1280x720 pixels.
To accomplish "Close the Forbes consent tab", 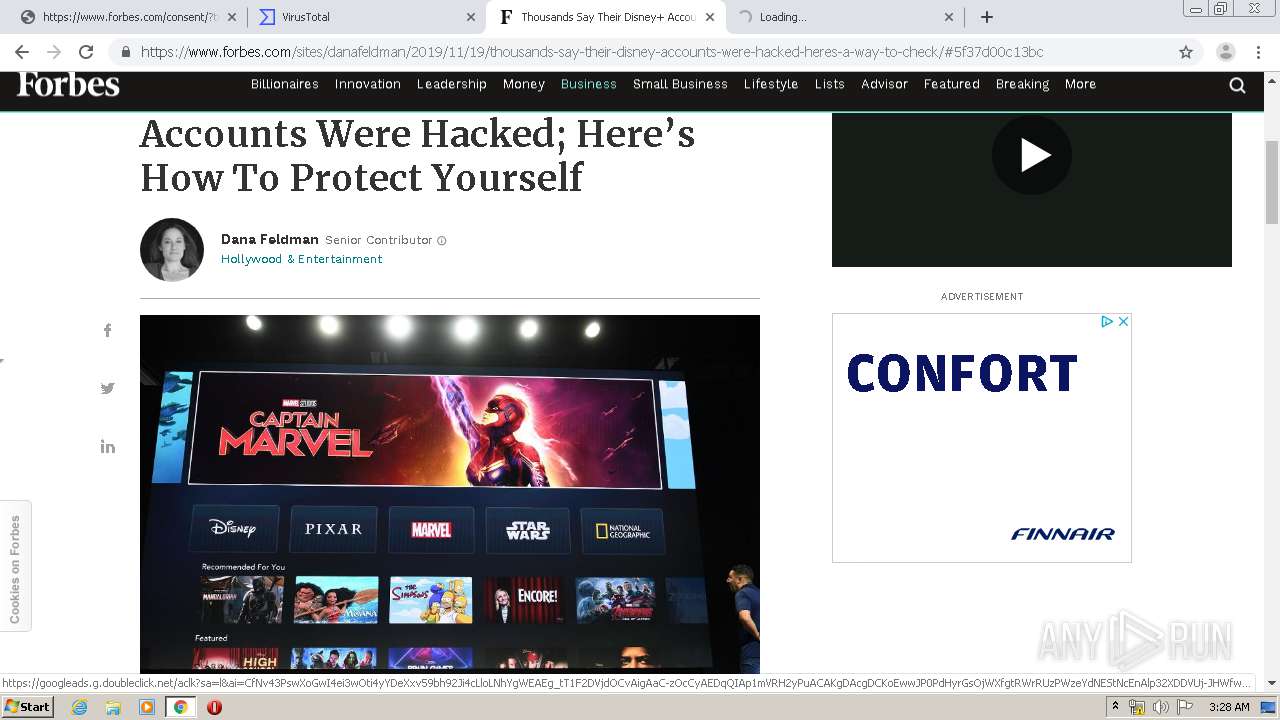I will [232, 17].
